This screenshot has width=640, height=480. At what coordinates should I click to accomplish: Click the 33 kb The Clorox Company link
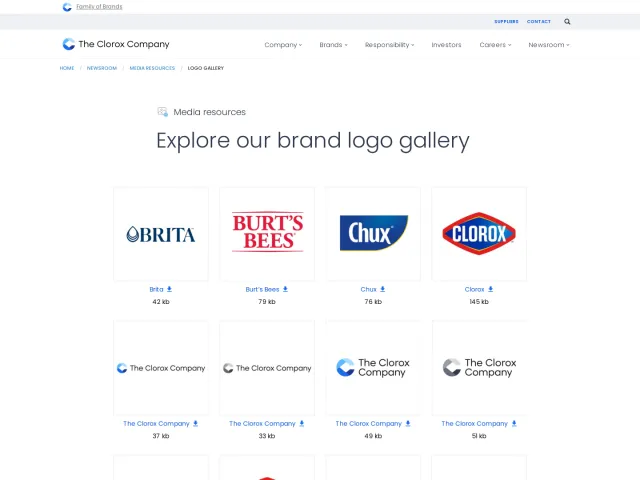262,424
